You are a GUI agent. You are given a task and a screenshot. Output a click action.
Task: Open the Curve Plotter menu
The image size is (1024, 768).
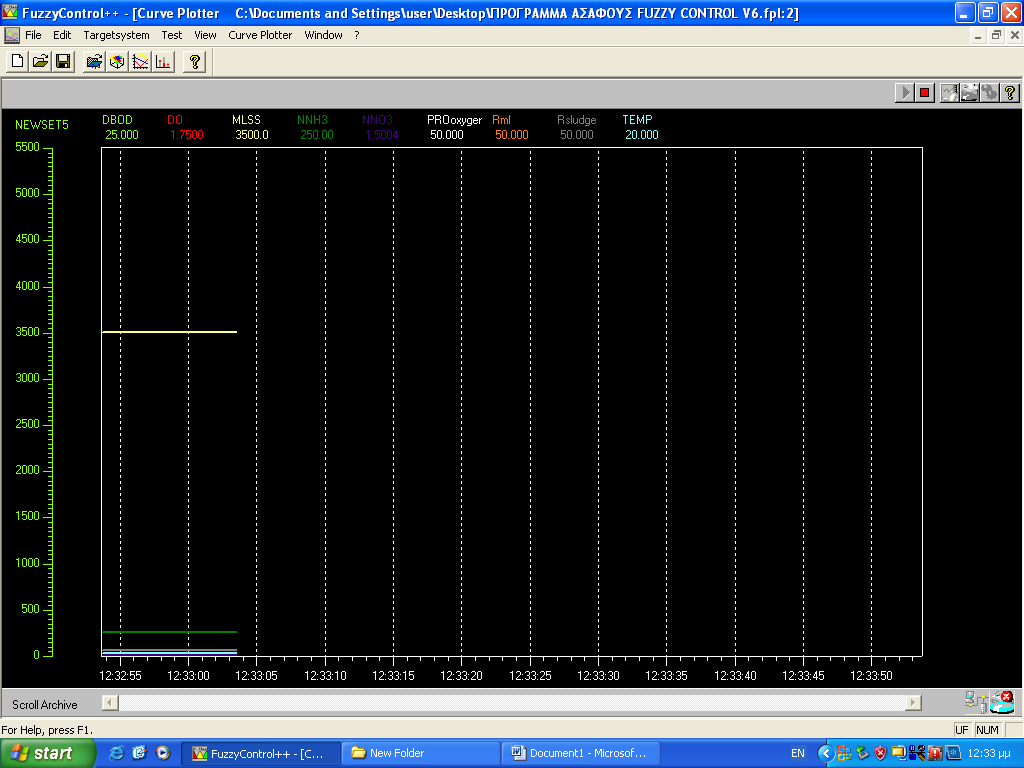coord(260,35)
